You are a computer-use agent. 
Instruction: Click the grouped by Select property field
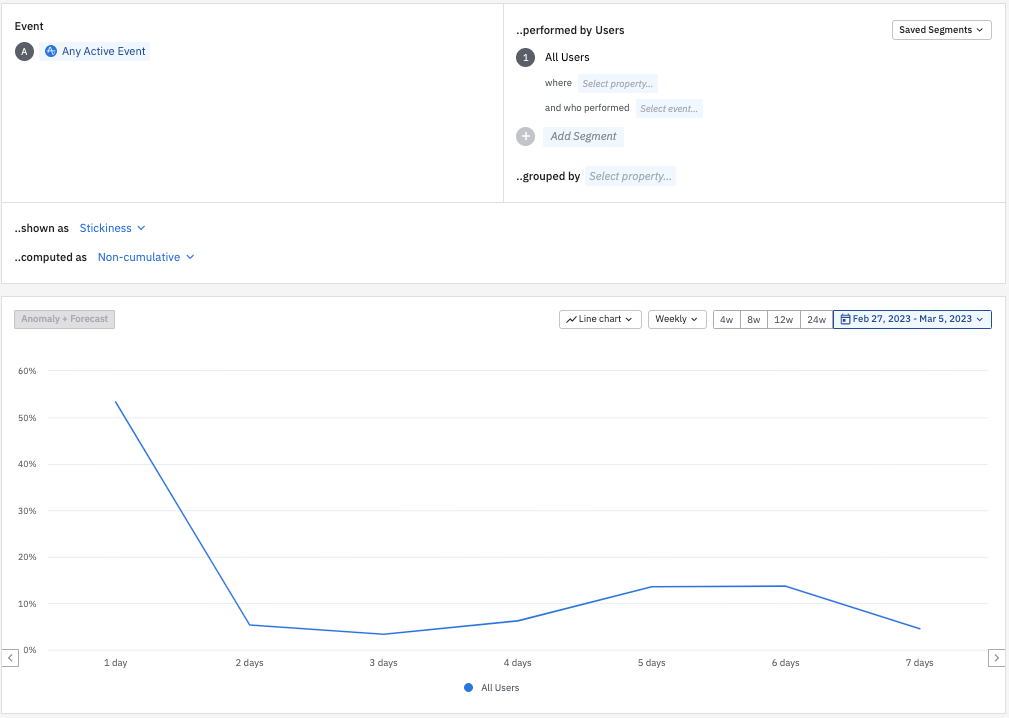click(630, 176)
